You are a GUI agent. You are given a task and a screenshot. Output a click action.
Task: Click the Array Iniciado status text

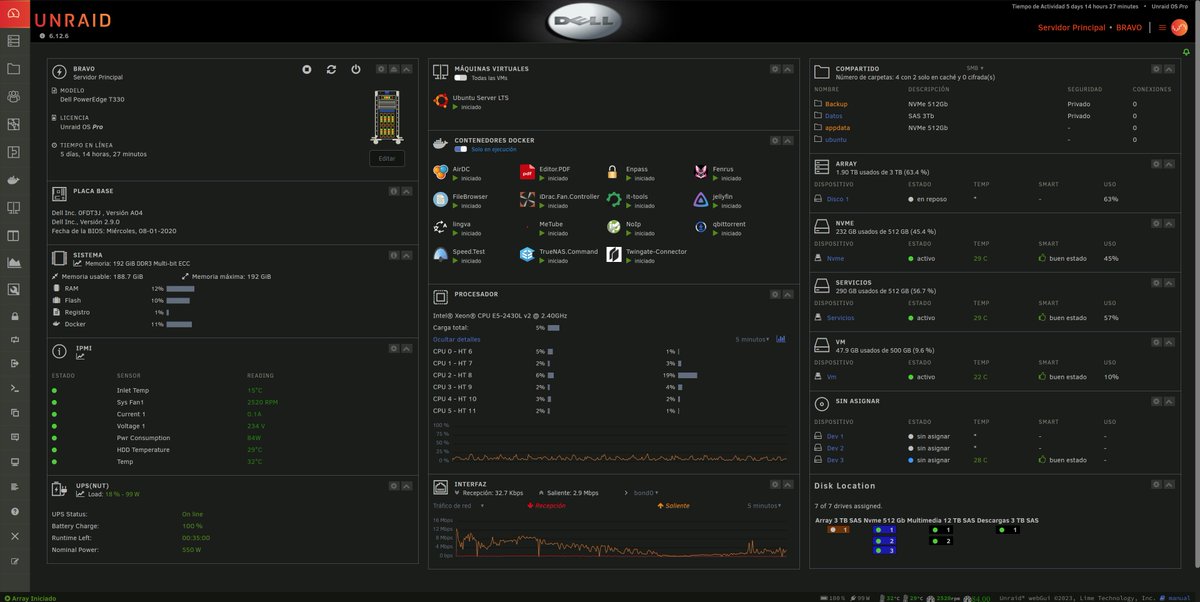coord(32,597)
